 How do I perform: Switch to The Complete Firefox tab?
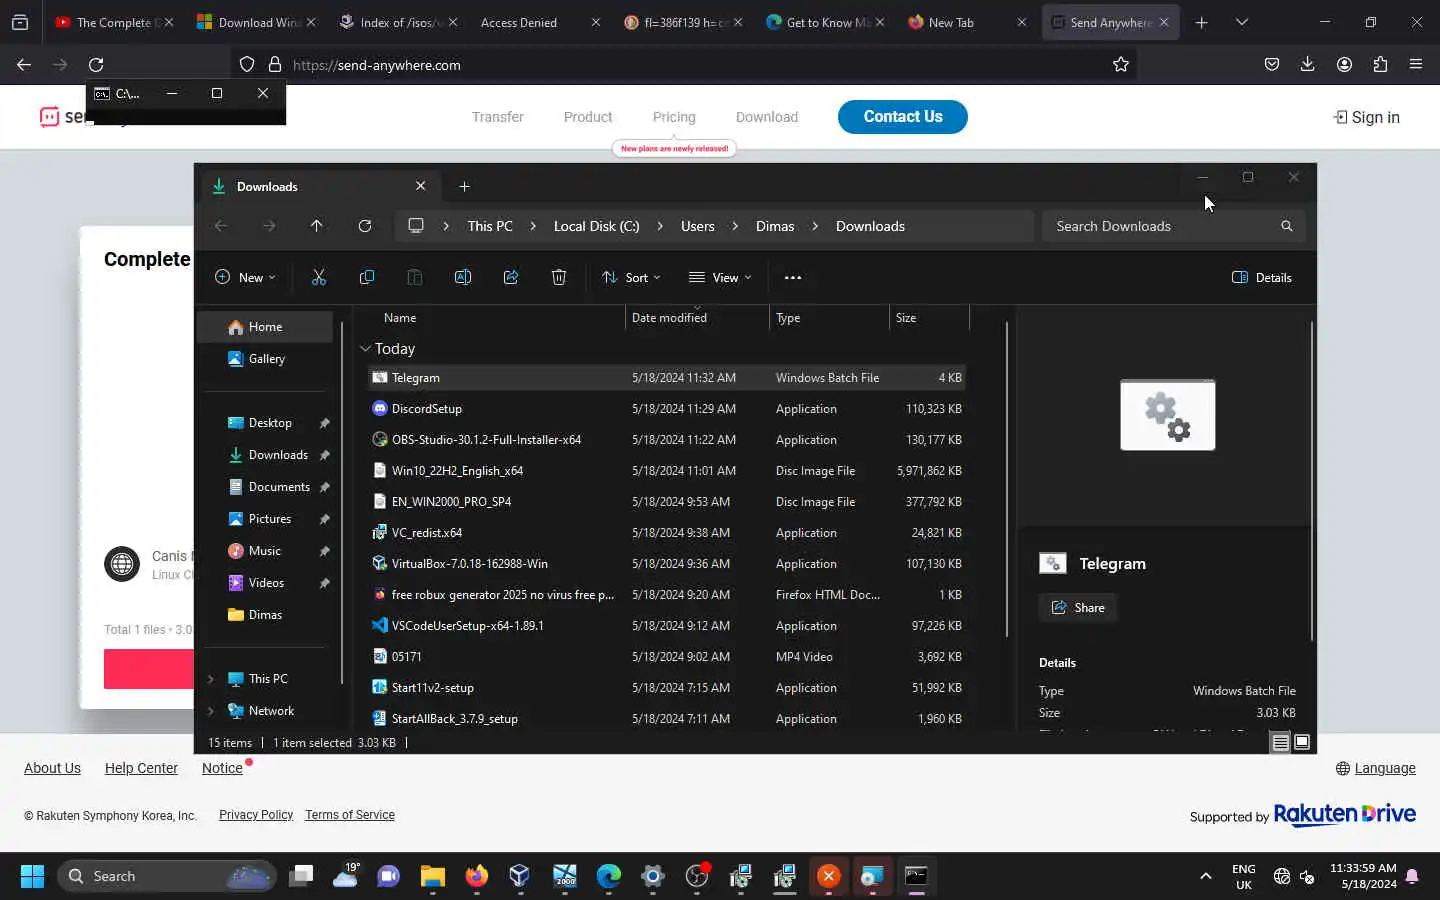112,22
